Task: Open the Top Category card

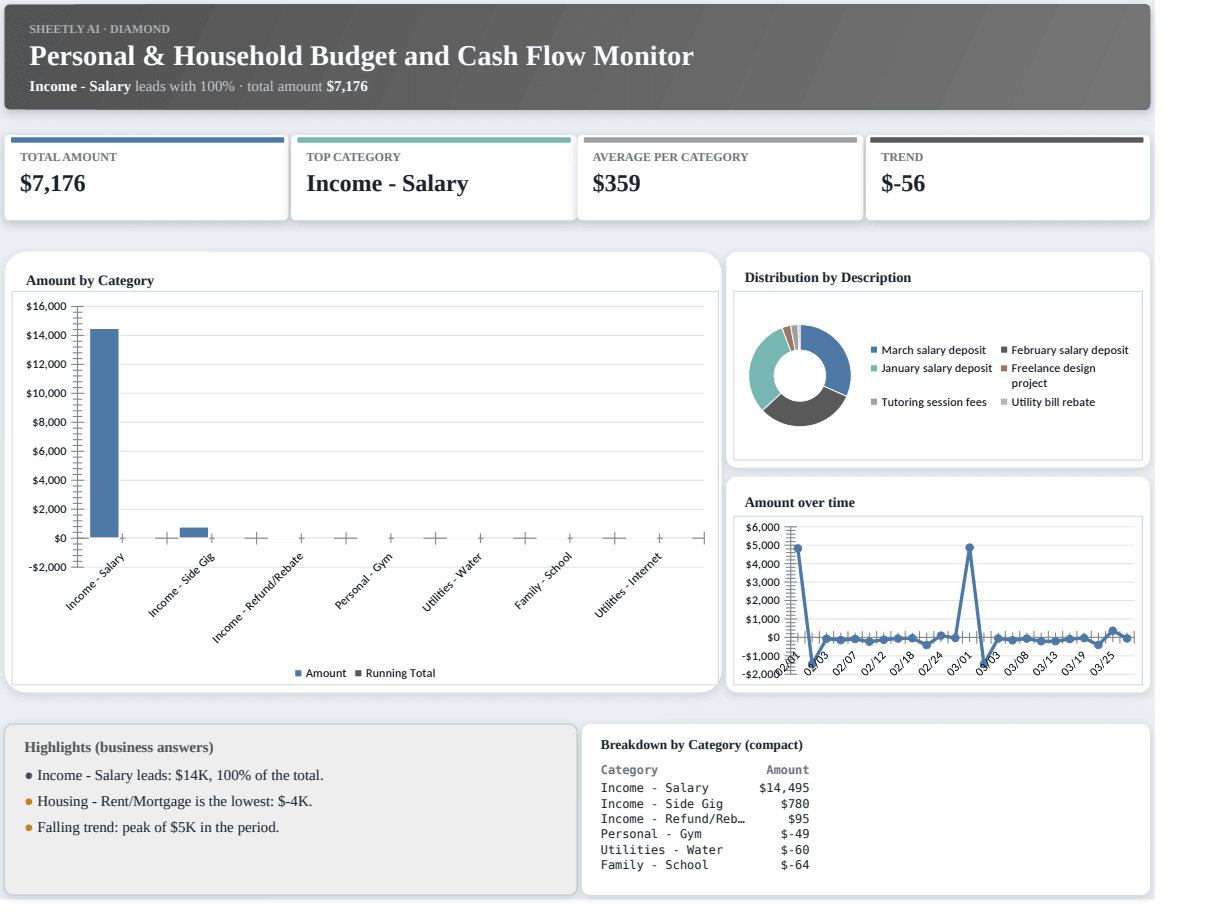Action: (x=433, y=178)
